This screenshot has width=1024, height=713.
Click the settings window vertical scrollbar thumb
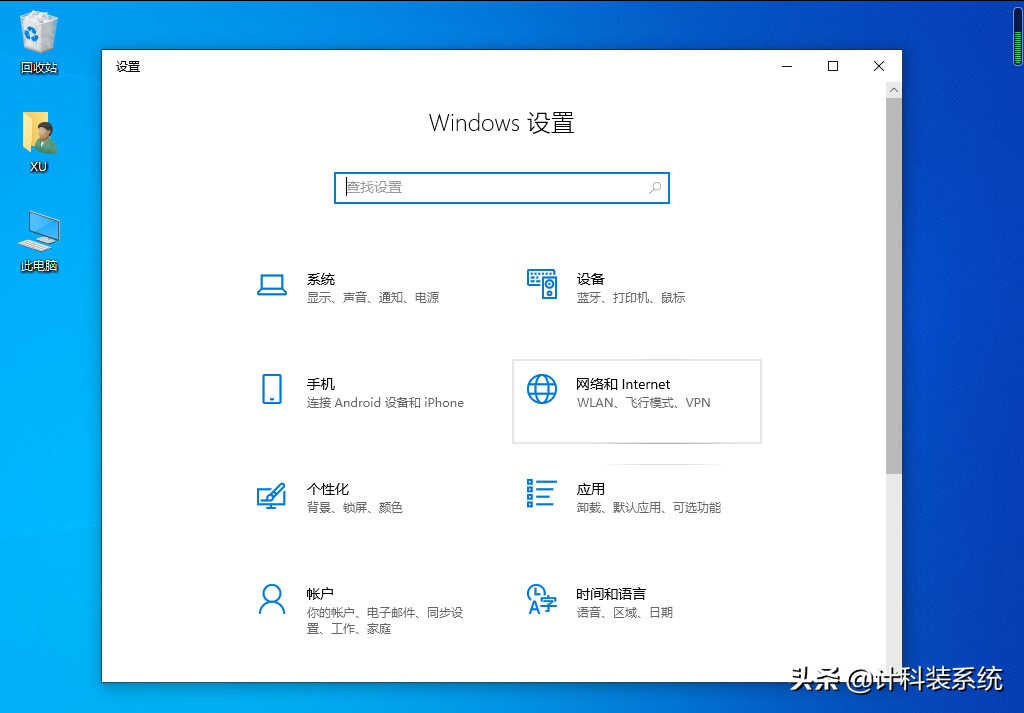tap(893, 286)
